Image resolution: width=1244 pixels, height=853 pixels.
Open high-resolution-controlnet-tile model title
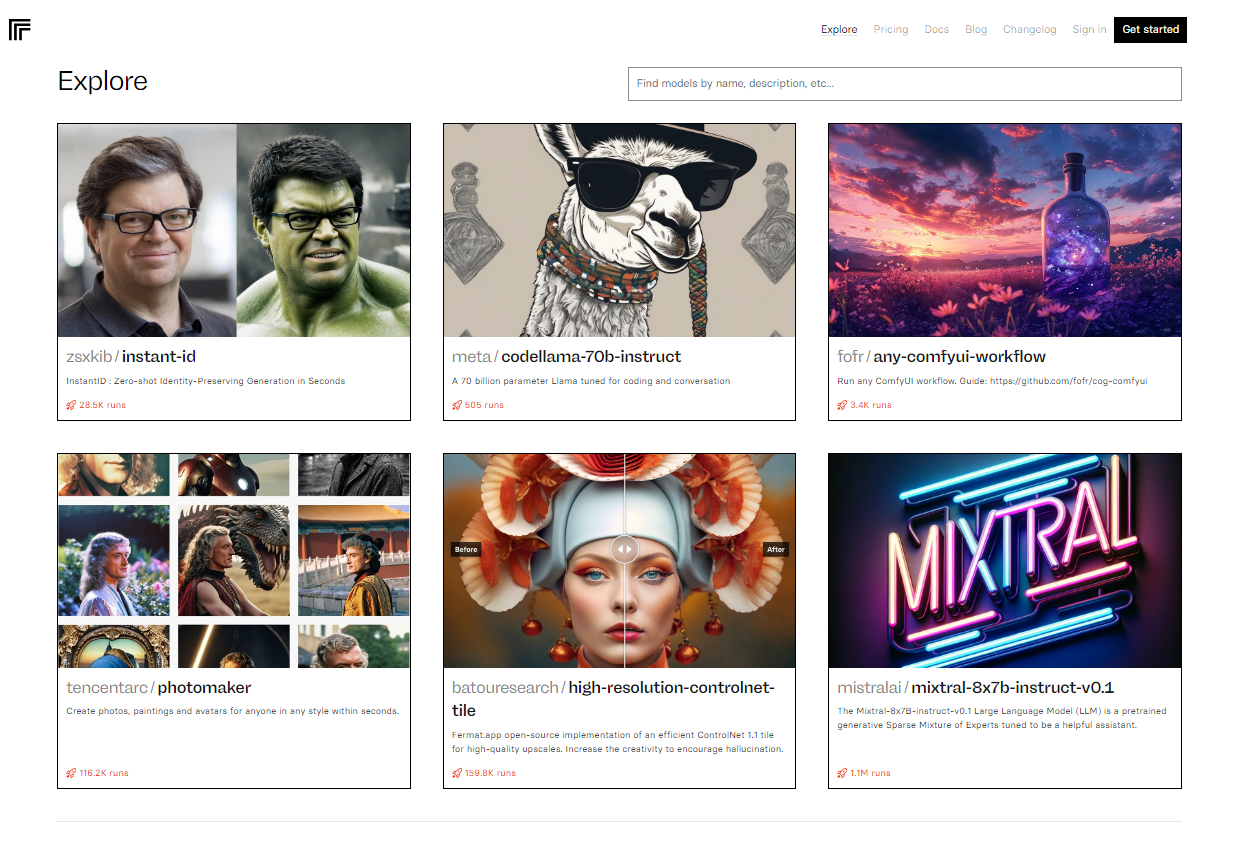(x=613, y=698)
